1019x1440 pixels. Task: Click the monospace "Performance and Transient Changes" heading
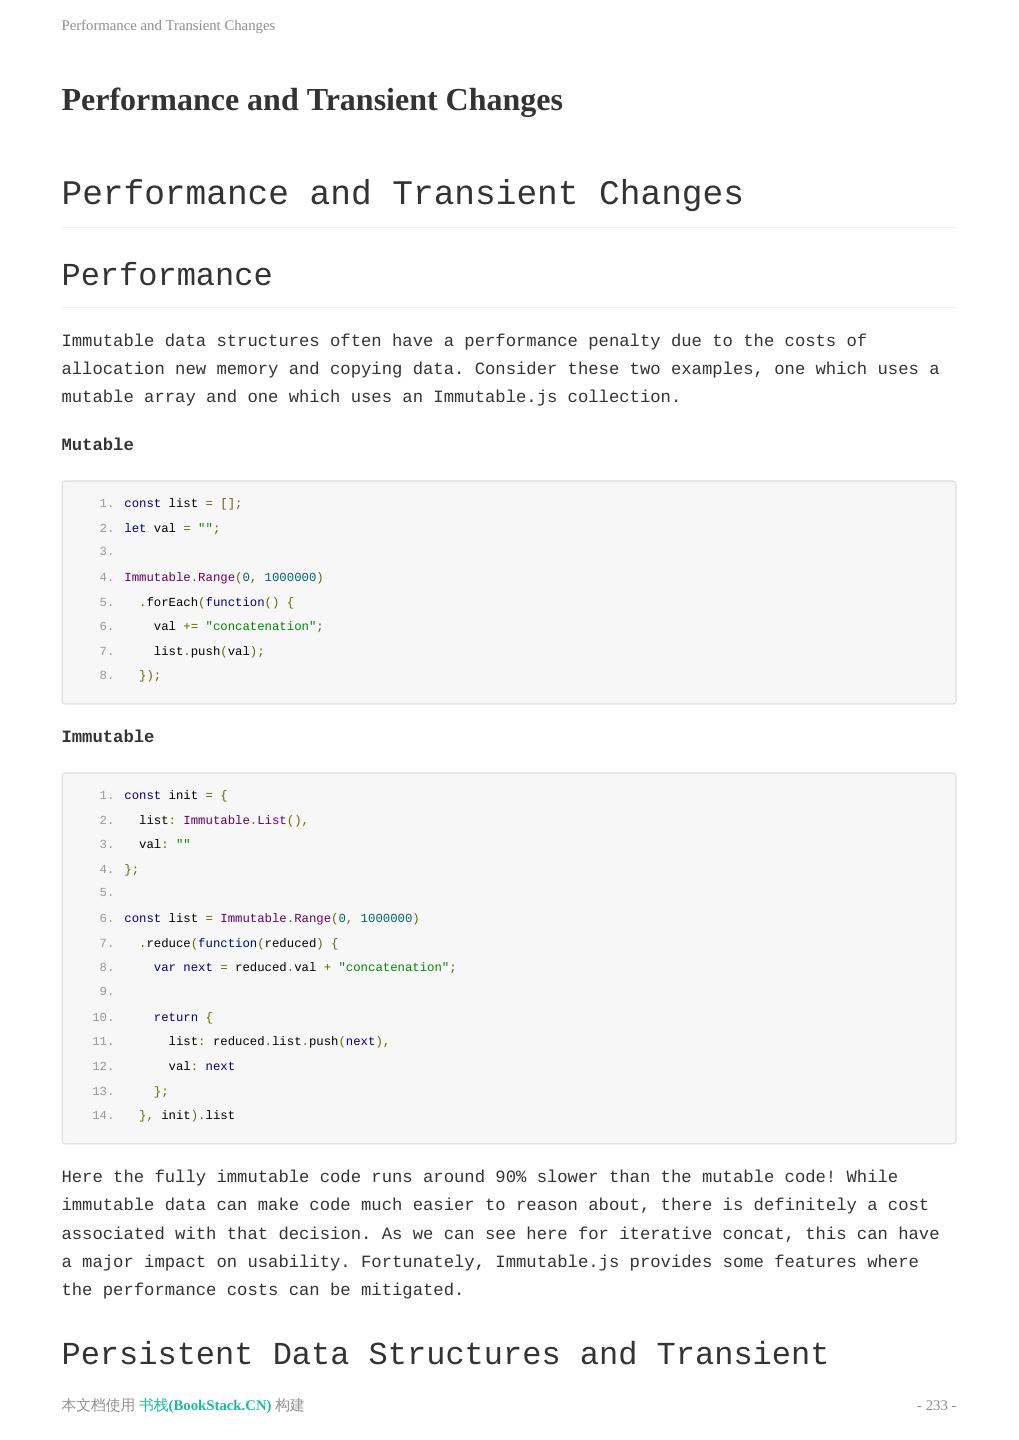tap(402, 194)
